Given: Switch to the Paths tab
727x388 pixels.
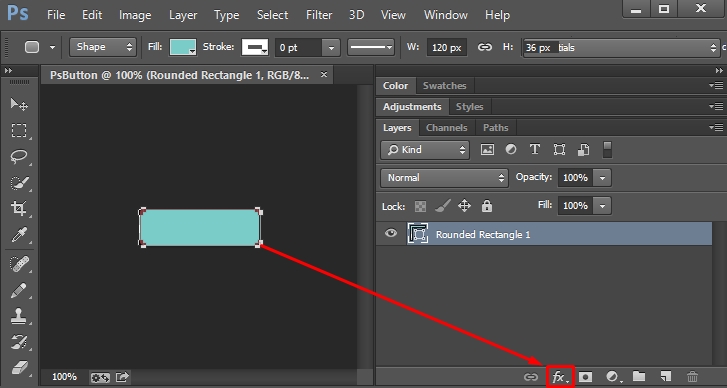Looking at the screenshot, I should (x=496, y=127).
